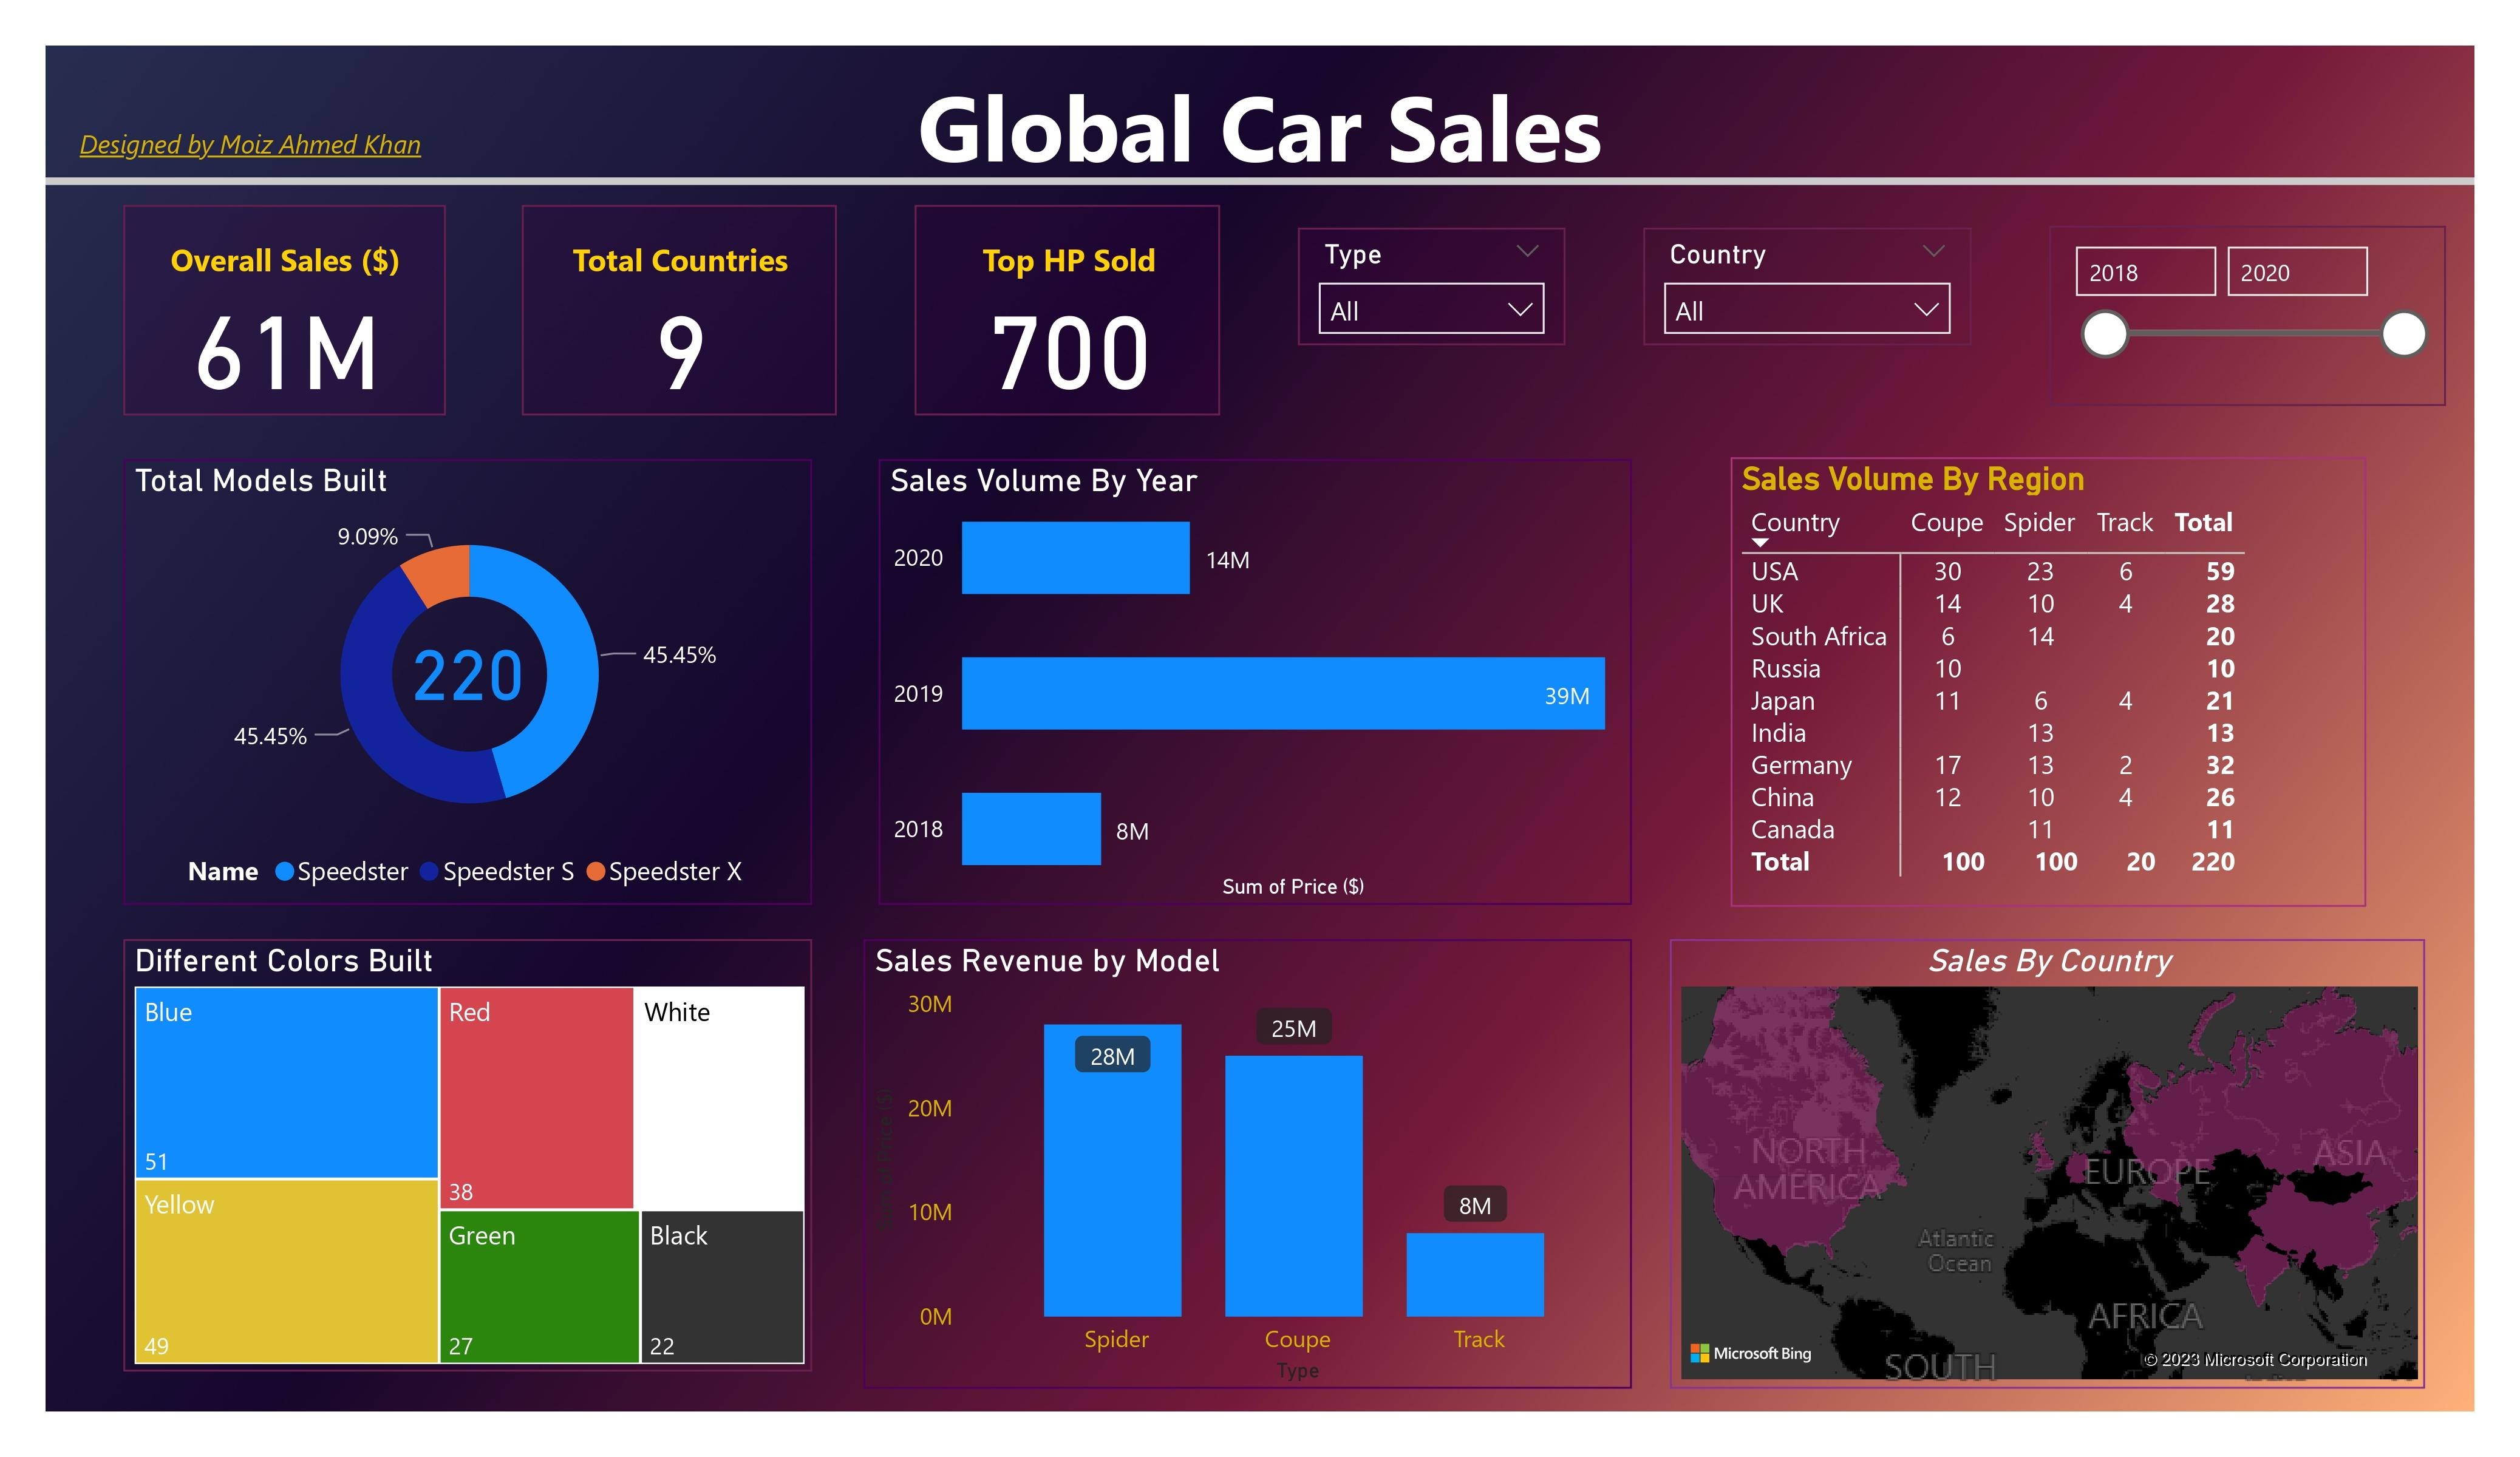Expand the Type filter header chevron
Screen dimensions: 2520x1457
pos(1527,251)
